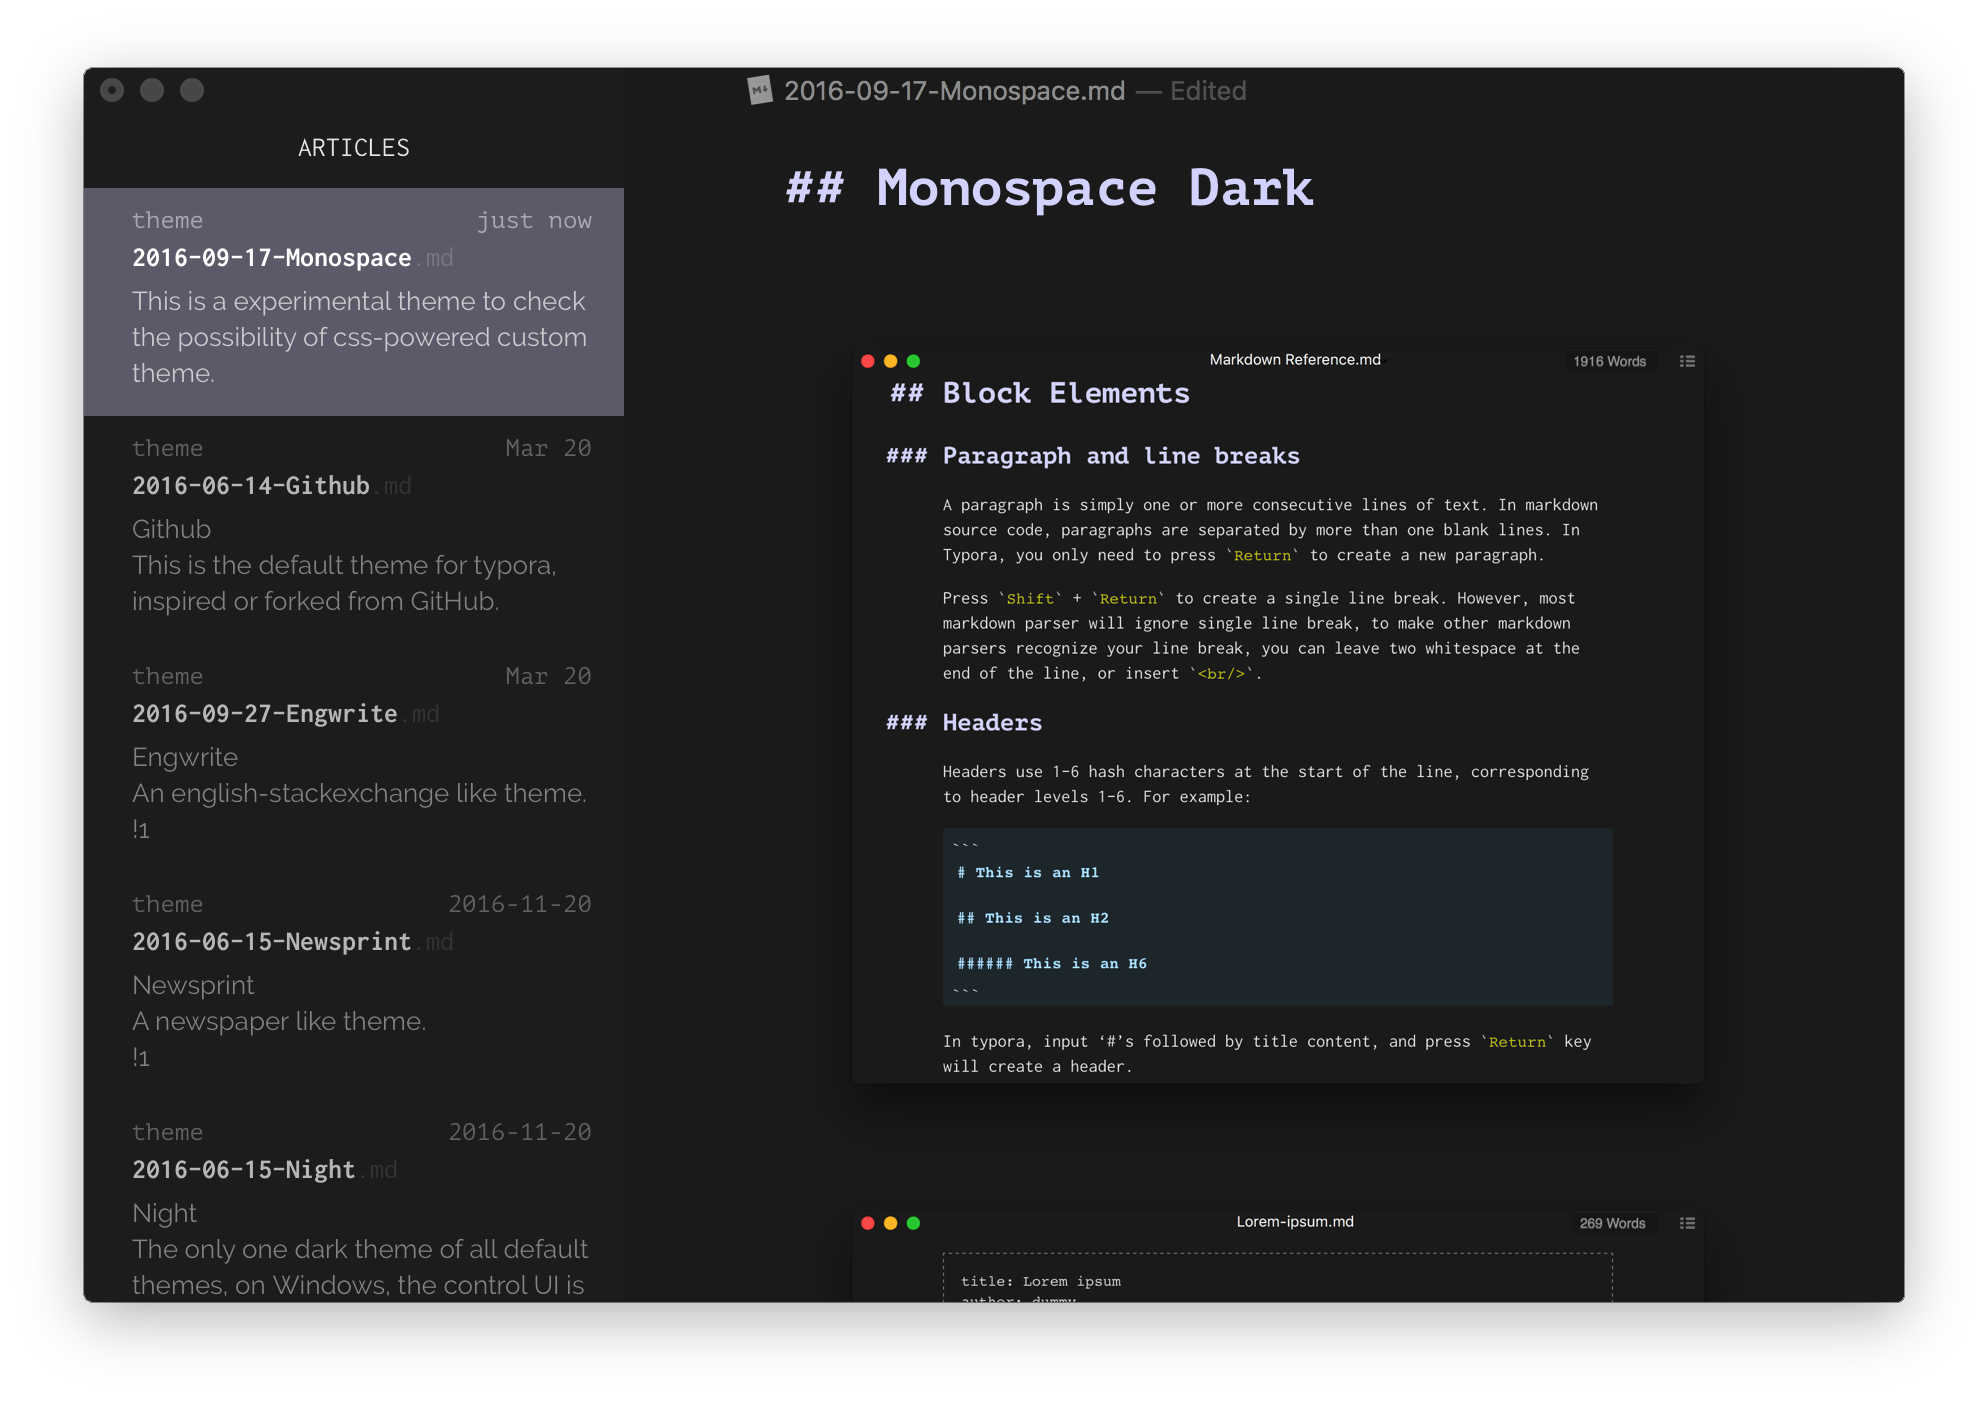Select the 2016-09-17-Monospace article
Screen dimensions: 1988x1402
tap(354, 301)
